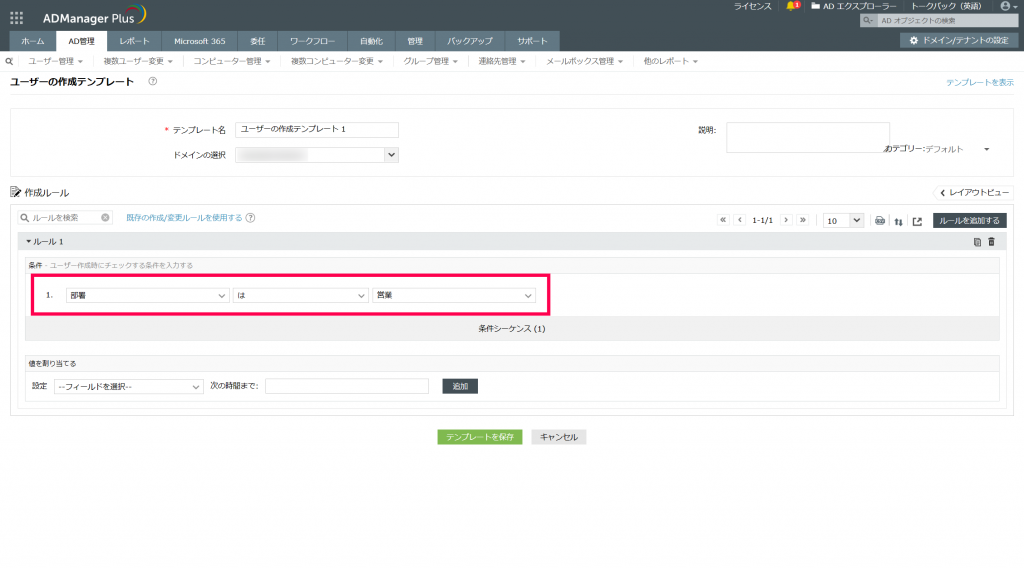Click the テンプレートを保存 button
The width and height of the screenshot is (1024, 568).
coord(480,437)
